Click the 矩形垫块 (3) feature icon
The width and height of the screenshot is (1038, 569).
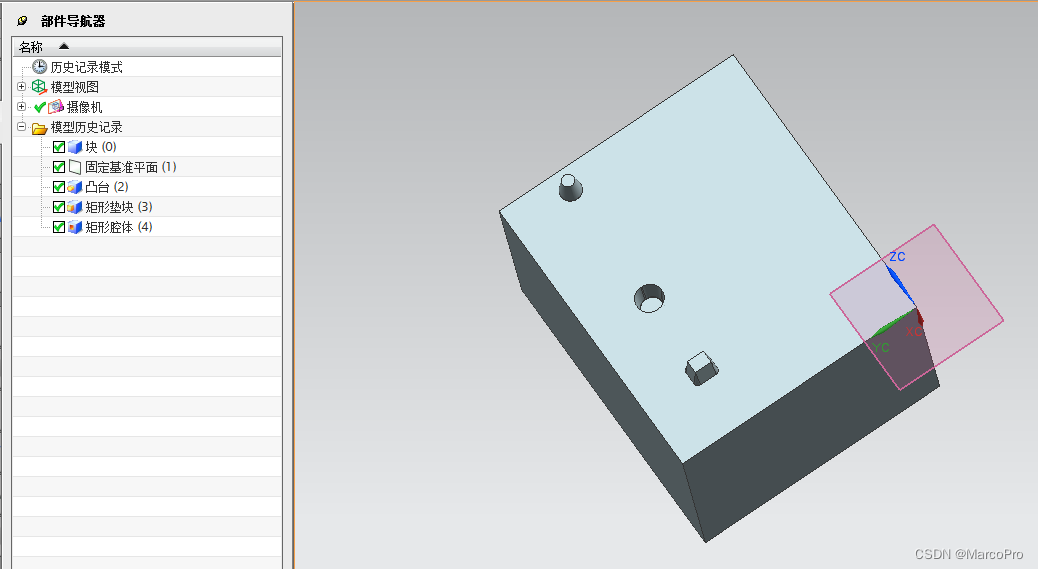pyautogui.click(x=75, y=207)
